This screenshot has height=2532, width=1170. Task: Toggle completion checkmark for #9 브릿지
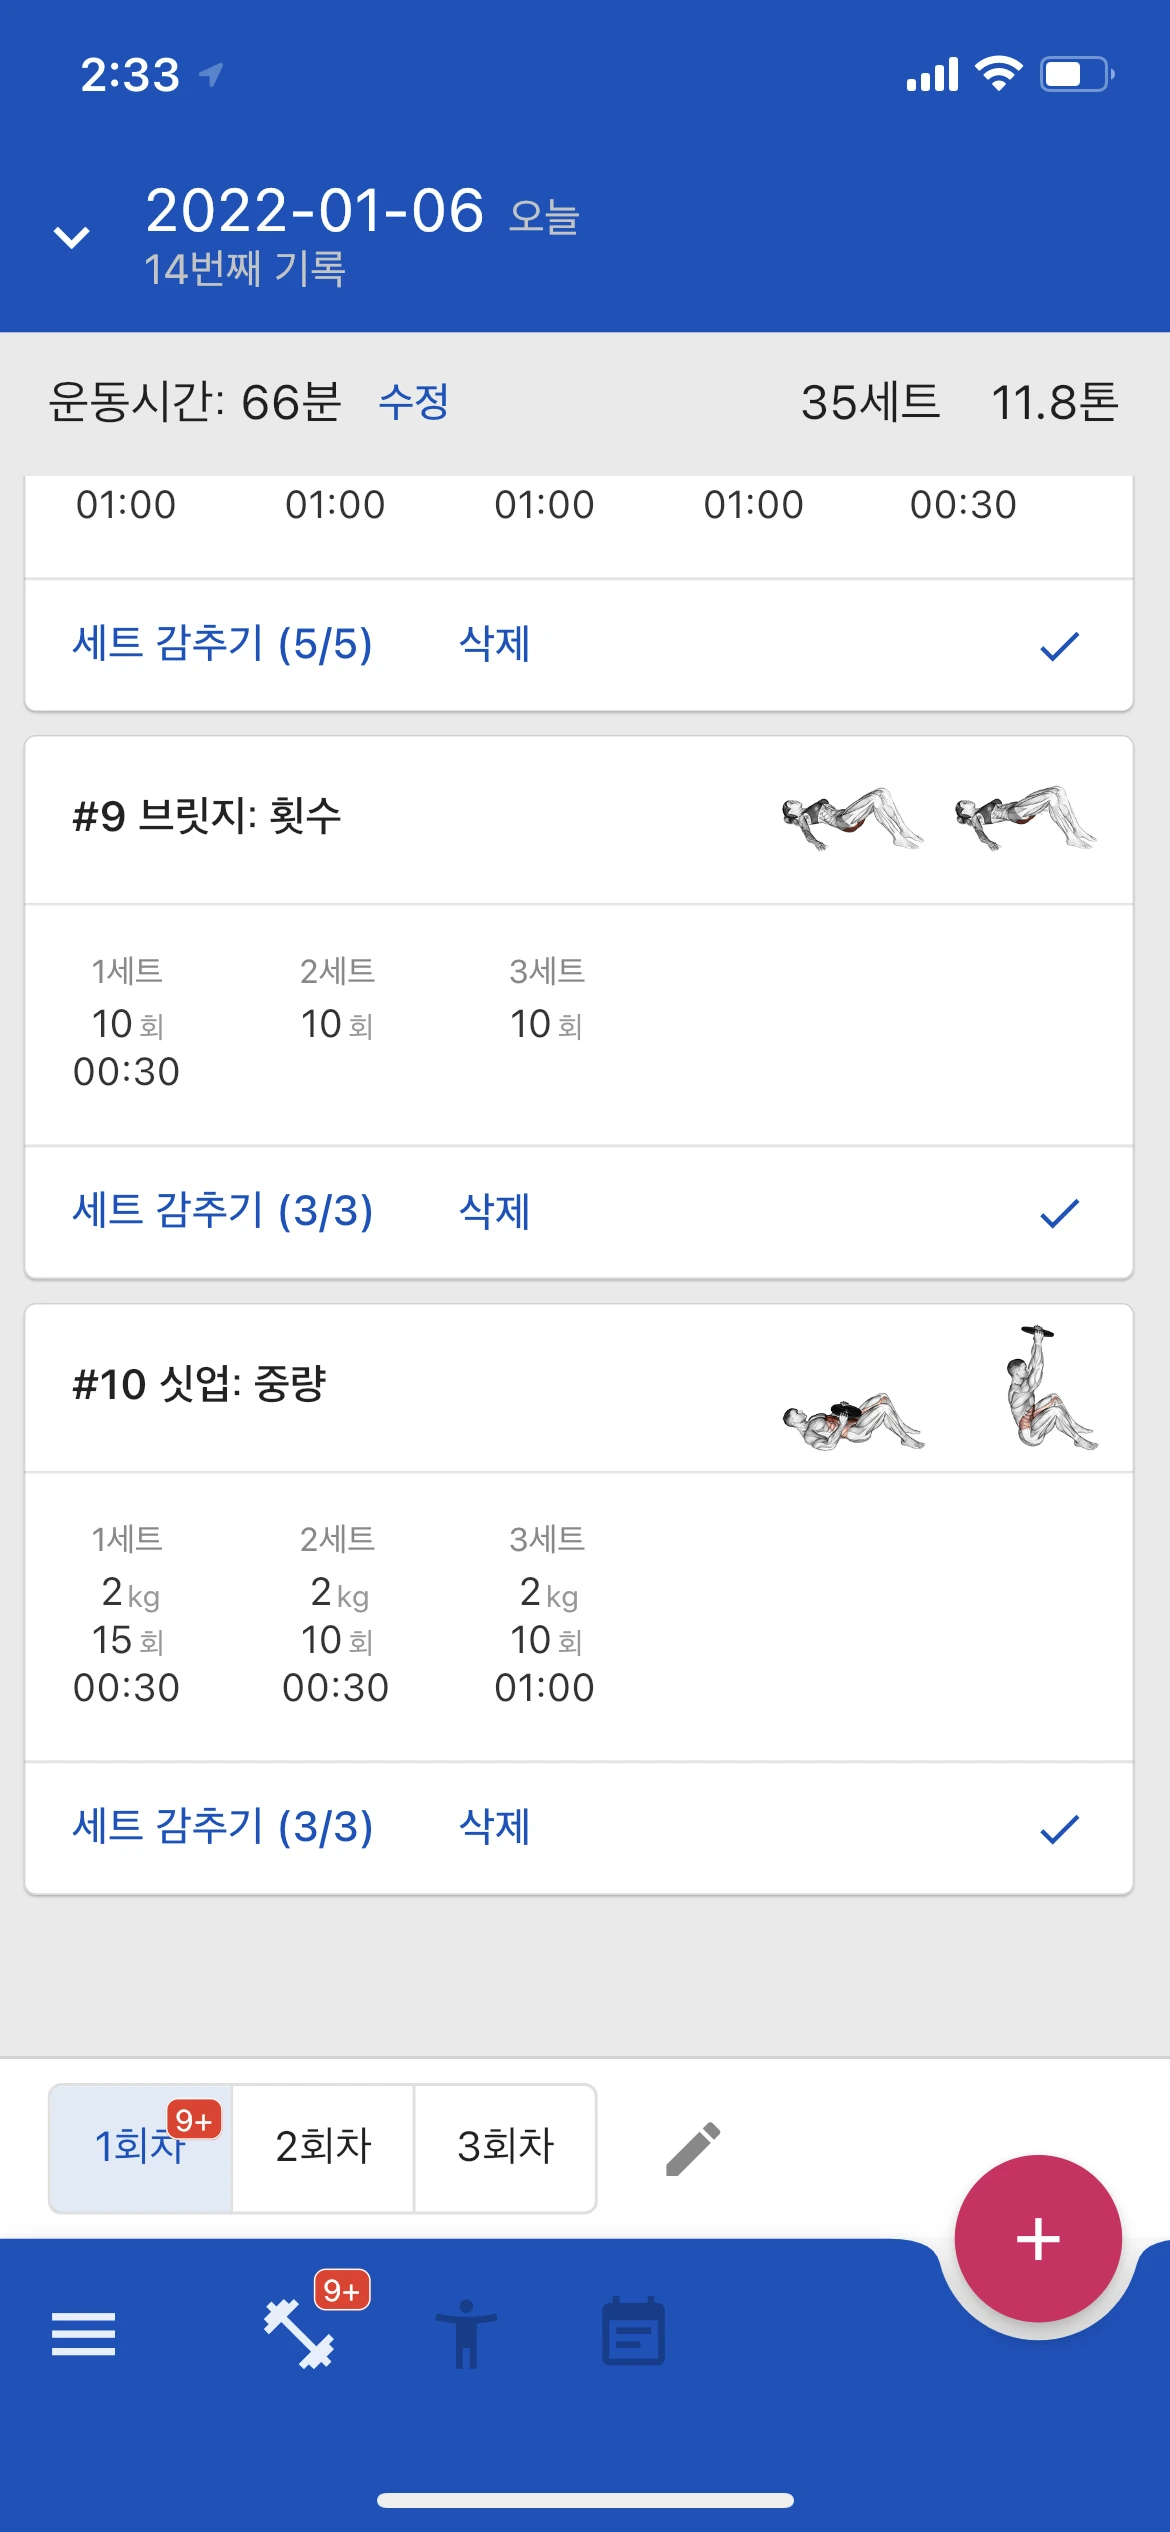pyautogui.click(x=1059, y=1213)
